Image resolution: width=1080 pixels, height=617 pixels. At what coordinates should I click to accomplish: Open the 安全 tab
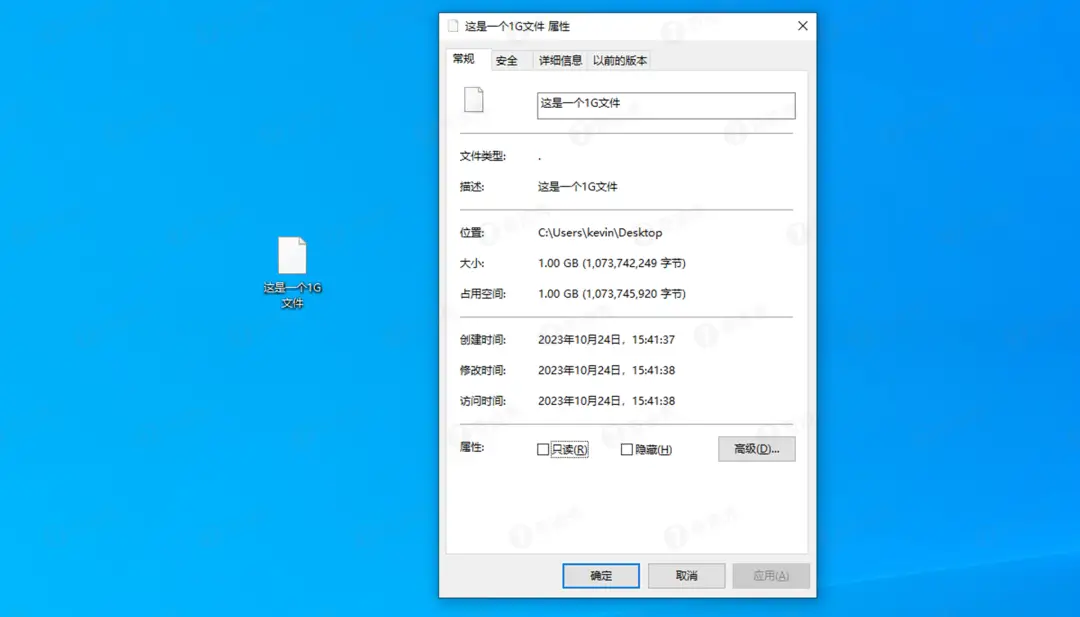[507, 61]
